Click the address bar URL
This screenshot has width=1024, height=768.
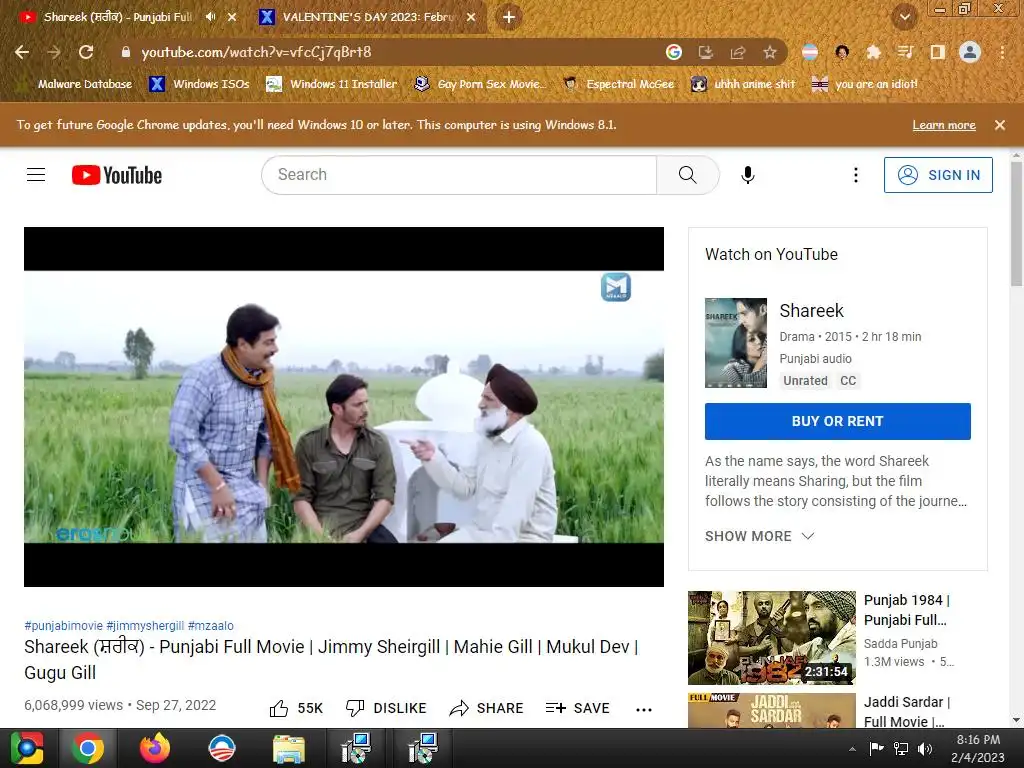click(256, 52)
